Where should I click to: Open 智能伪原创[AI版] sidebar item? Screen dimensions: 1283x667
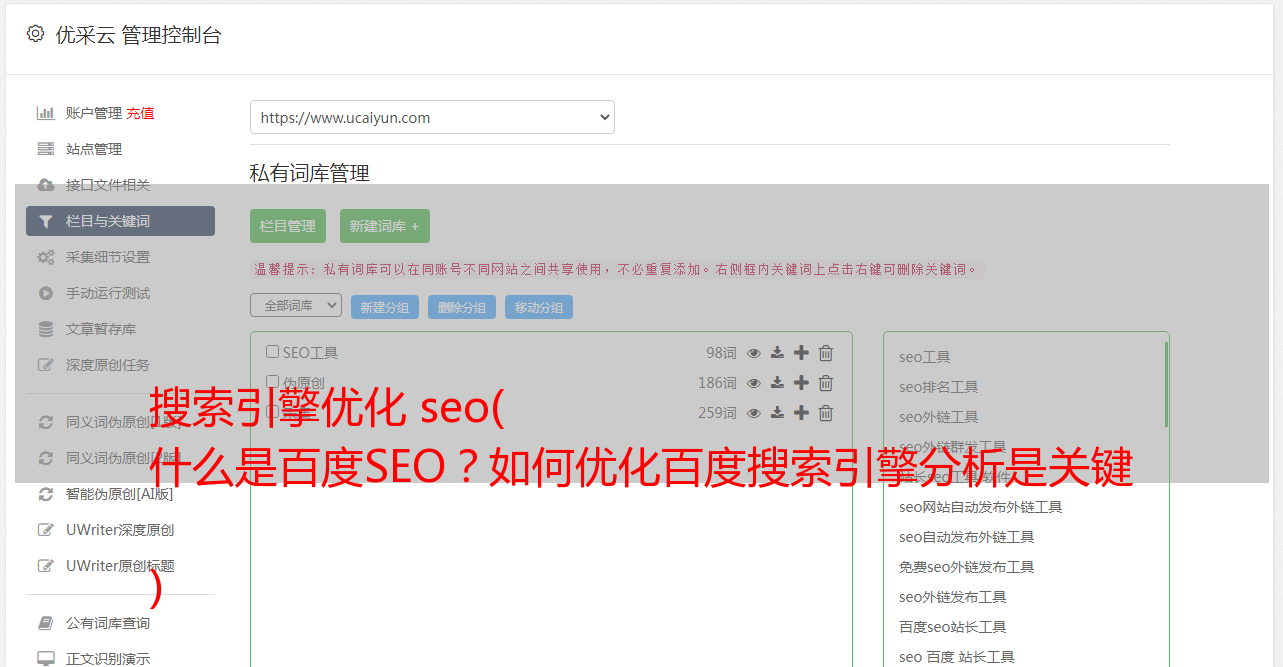point(120,494)
